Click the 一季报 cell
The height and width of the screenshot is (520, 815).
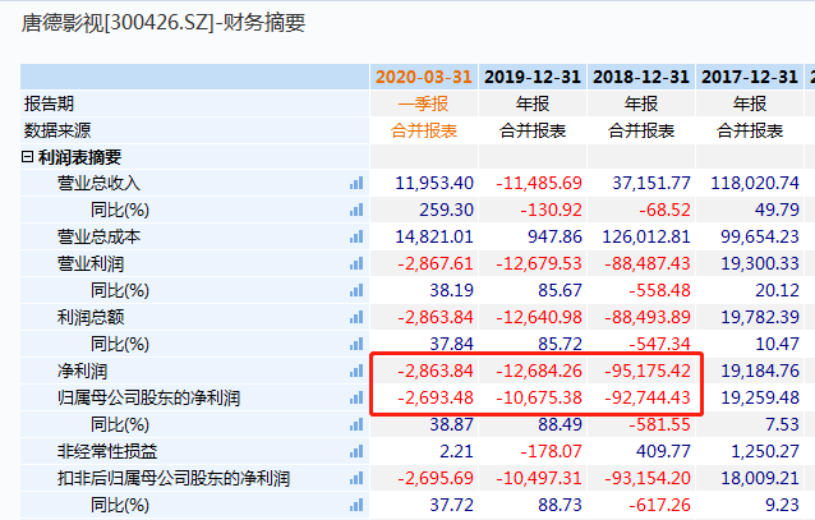click(x=424, y=103)
